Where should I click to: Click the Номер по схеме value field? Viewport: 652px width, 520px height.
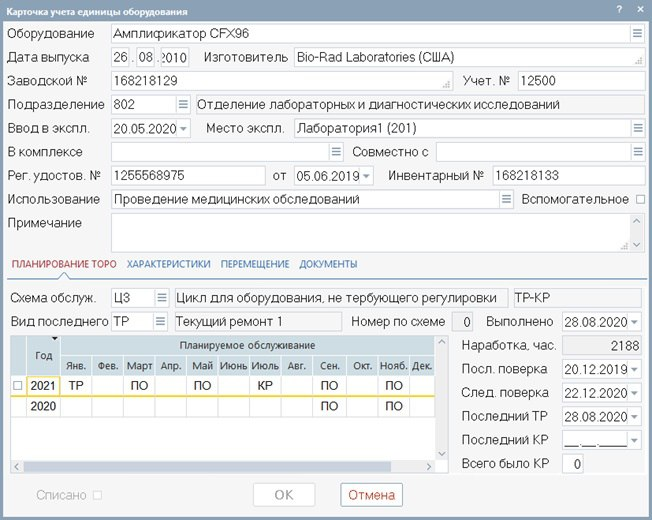pos(463,322)
